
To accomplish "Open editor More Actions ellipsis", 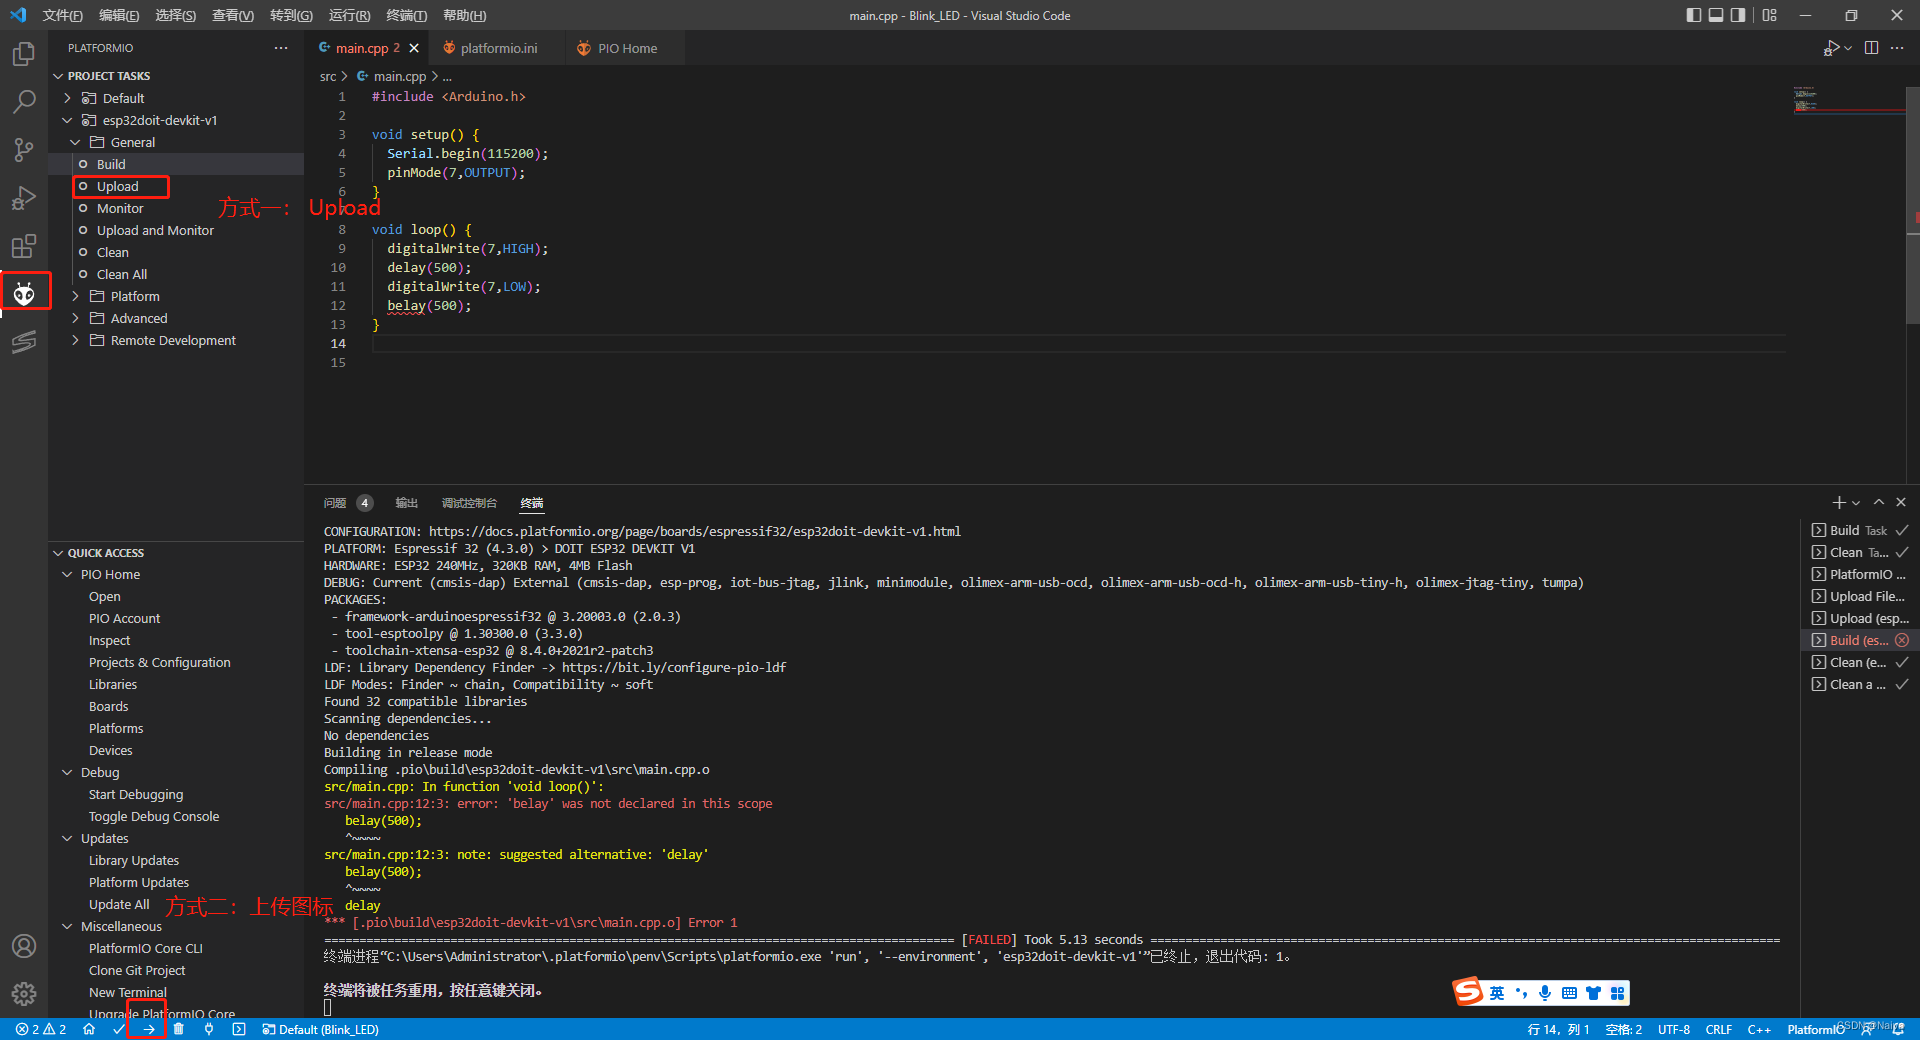I will (x=1897, y=48).
